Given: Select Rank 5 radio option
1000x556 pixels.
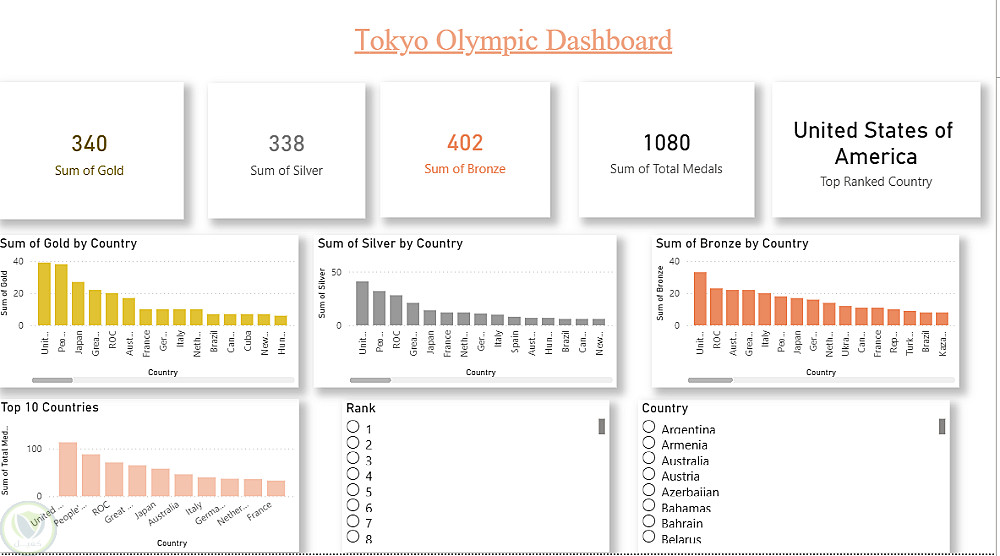Looking at the screenshot, I should [x=353, y=490].
